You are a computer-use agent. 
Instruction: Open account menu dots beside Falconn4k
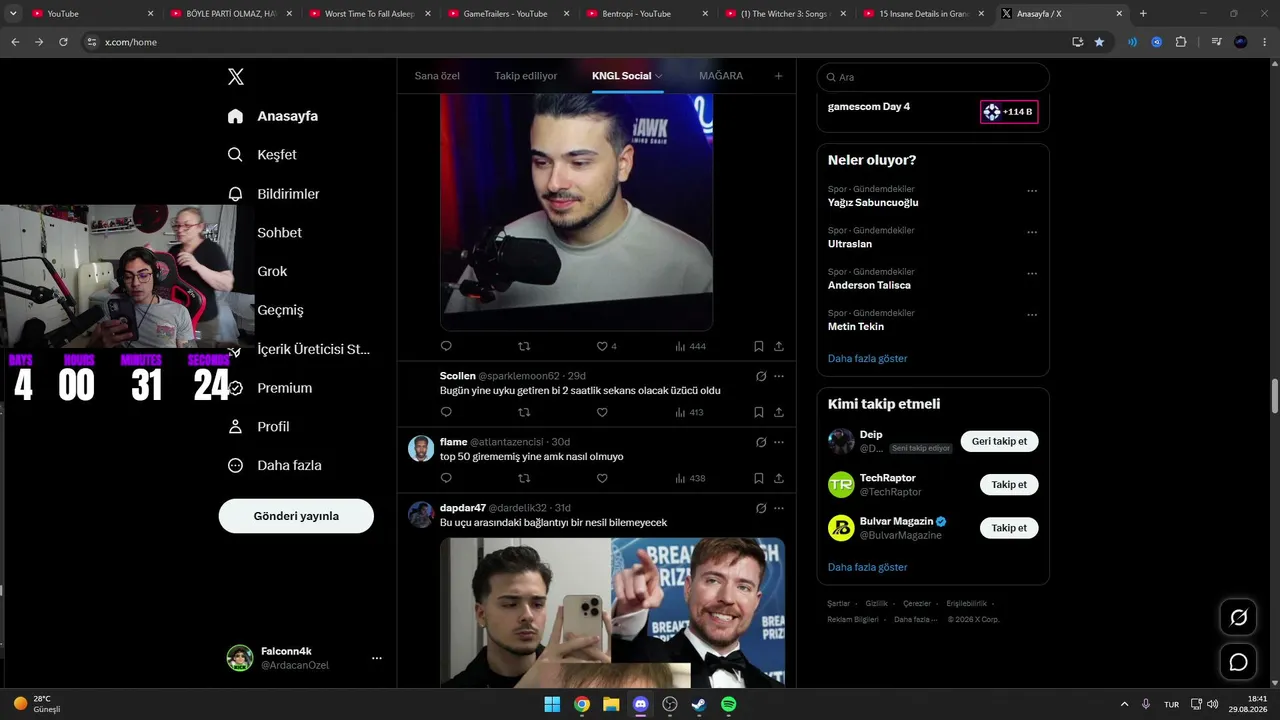coord(377,658)
